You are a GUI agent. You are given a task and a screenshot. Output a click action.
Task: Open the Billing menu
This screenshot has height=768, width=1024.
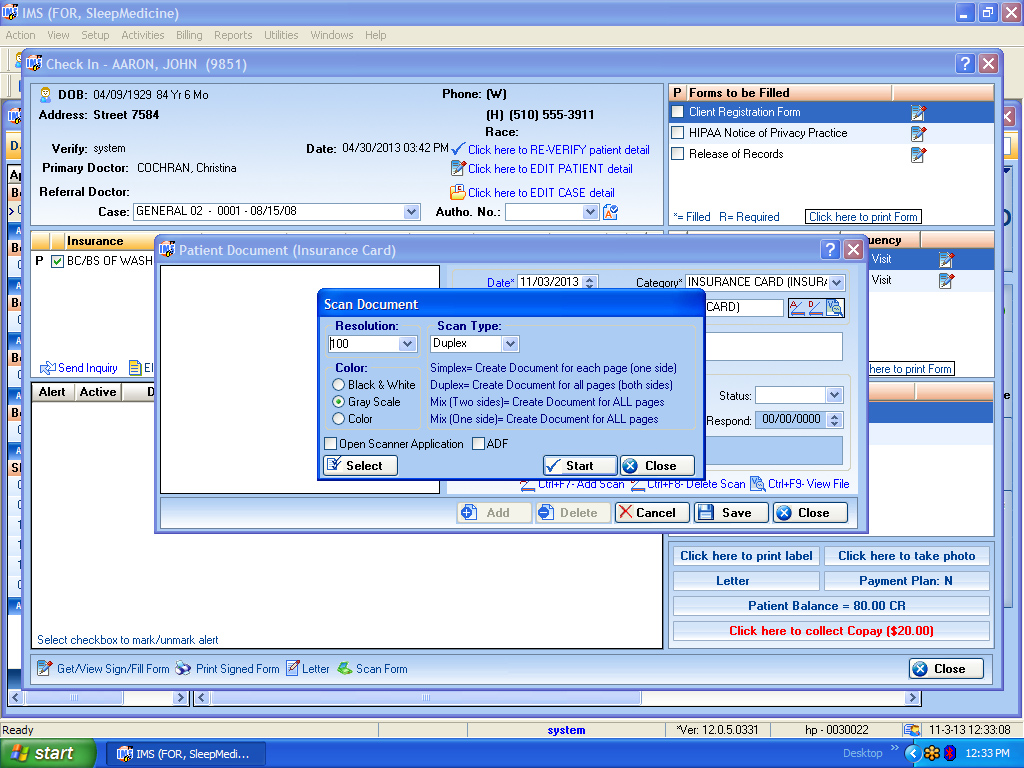pos(189,35)
